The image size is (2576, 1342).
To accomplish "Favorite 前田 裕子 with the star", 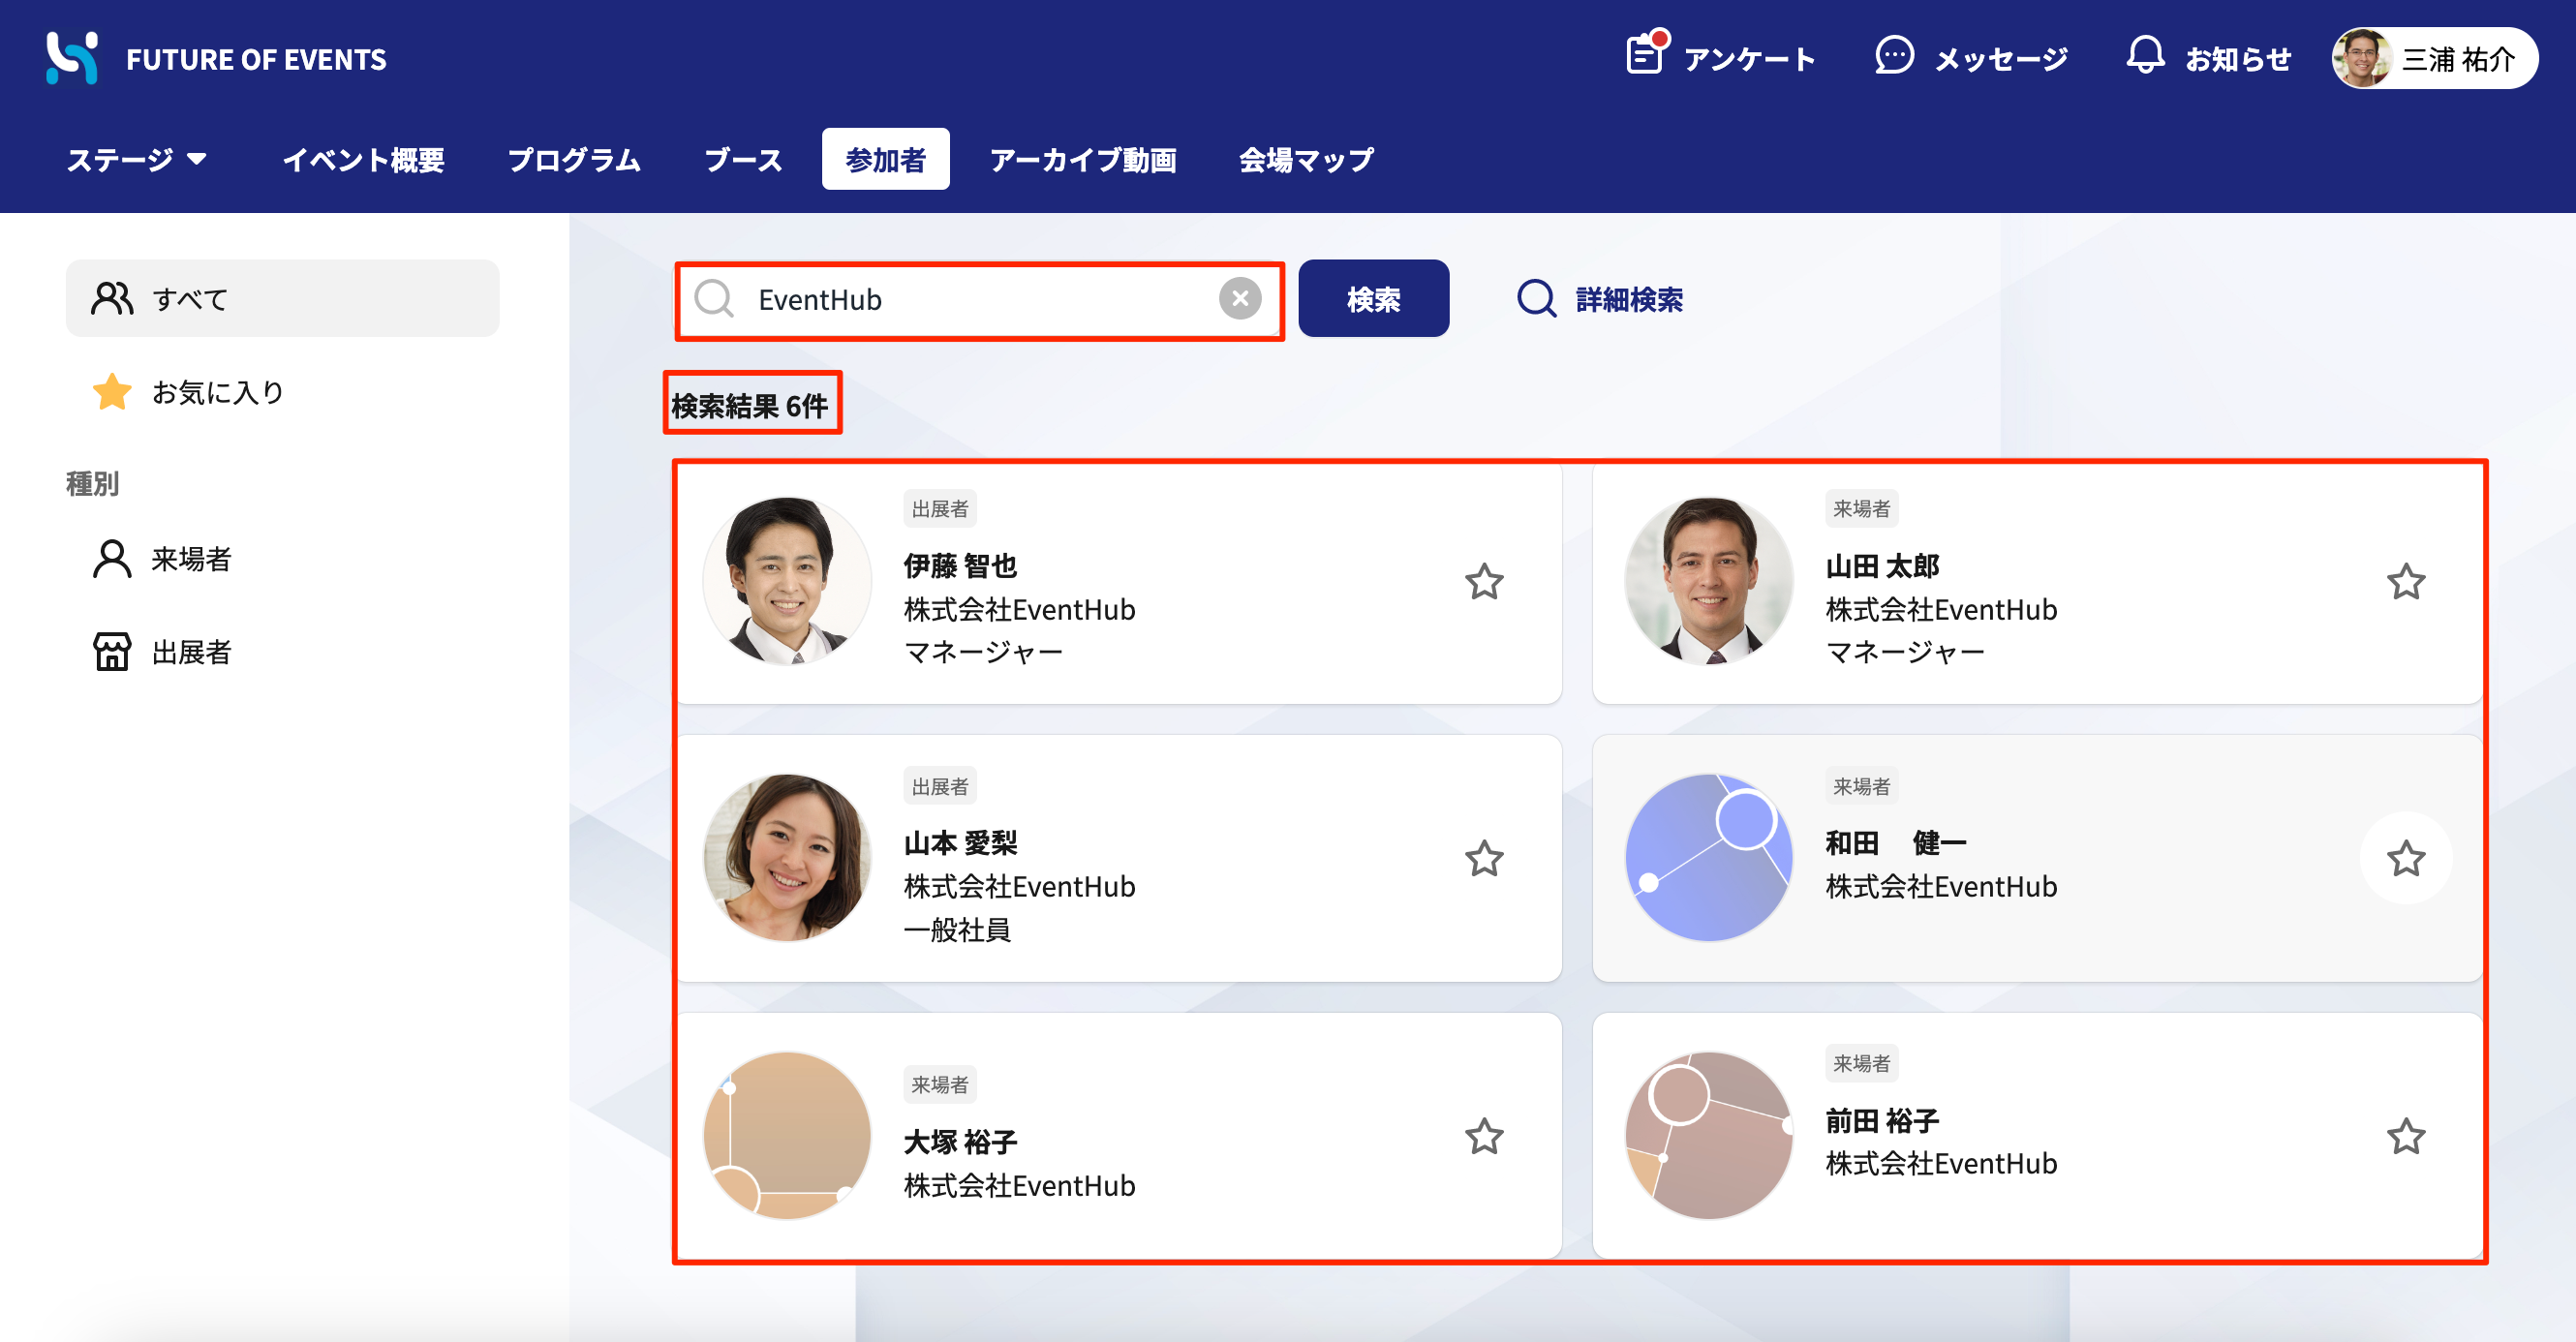I will (2405, 1136).
